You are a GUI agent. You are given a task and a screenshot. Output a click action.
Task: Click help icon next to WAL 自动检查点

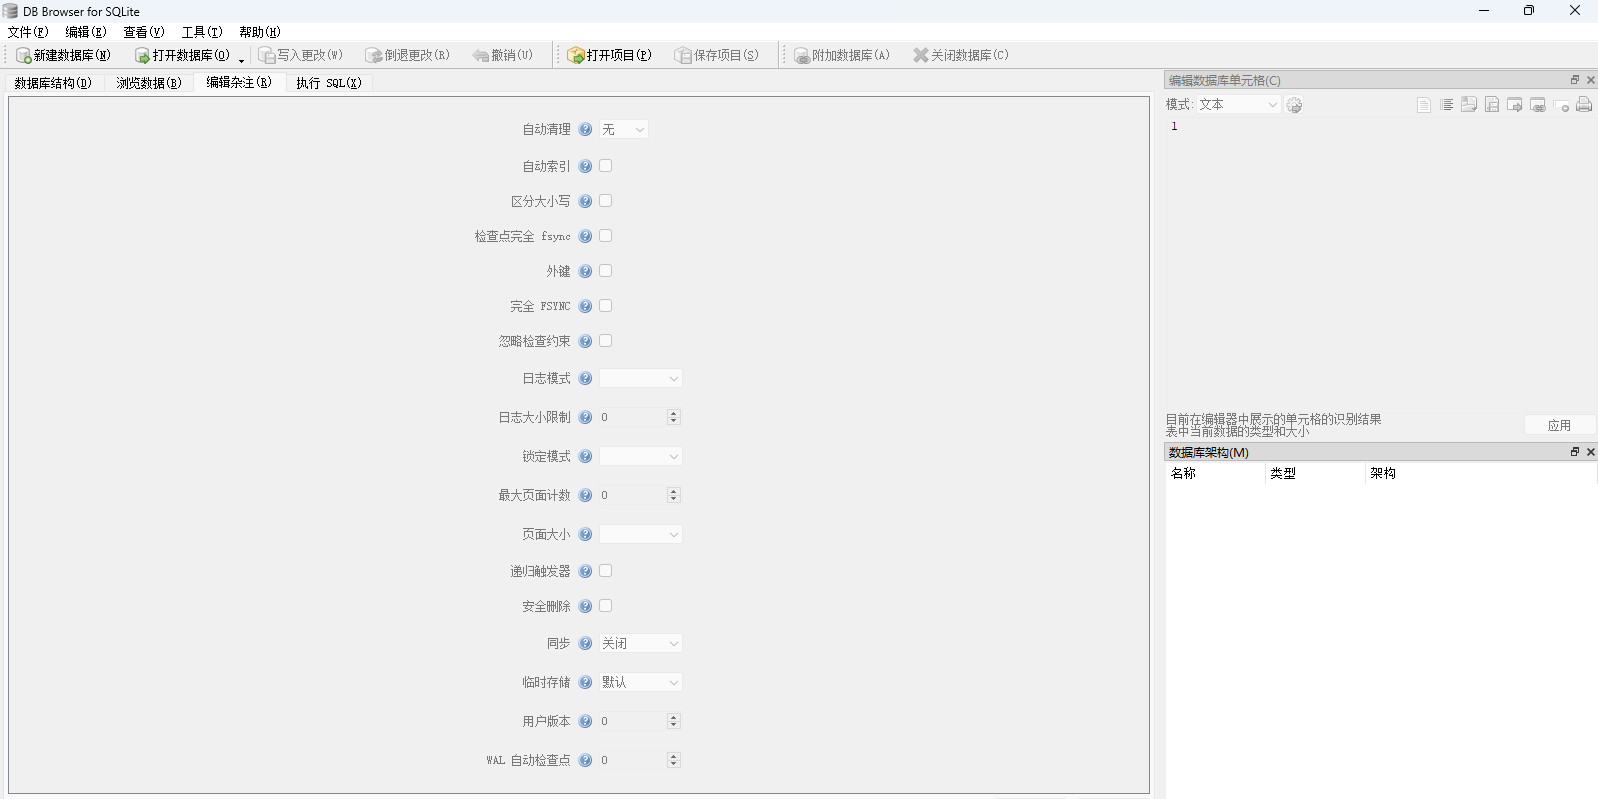[x=585, y=760]
